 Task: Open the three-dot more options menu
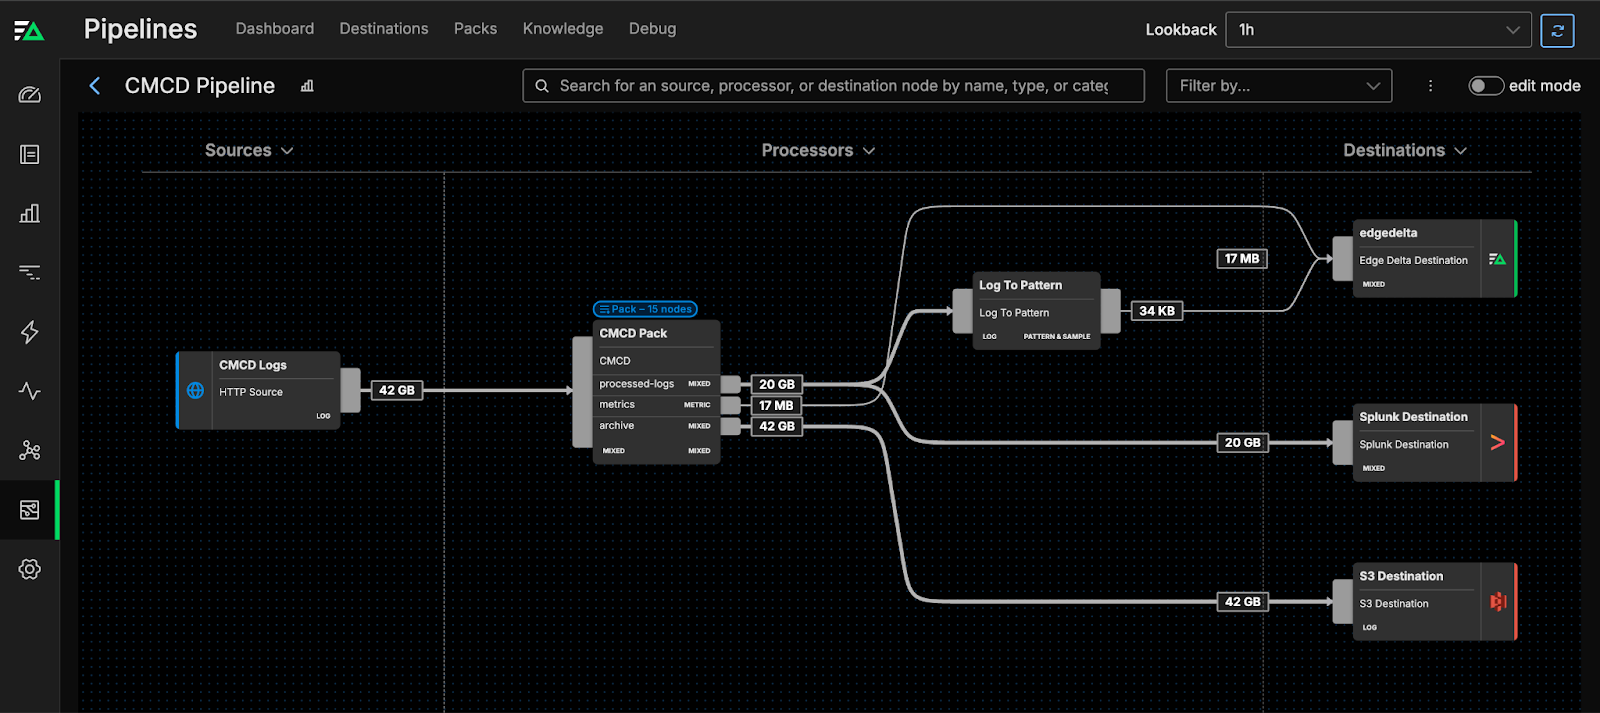pyautogui.click(x=1430, y=86)
